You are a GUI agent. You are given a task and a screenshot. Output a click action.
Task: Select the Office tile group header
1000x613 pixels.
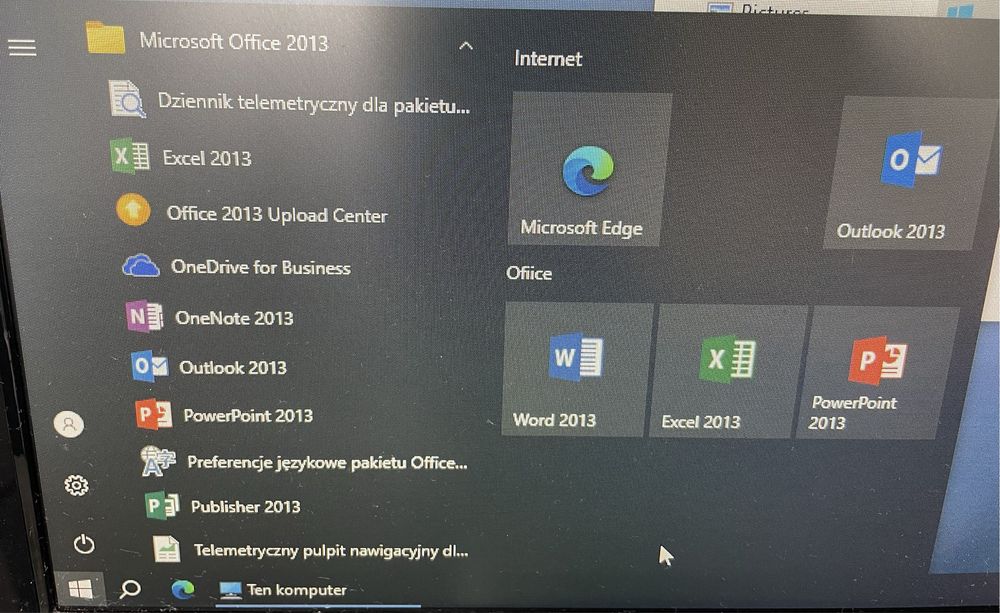pos(529,273)
